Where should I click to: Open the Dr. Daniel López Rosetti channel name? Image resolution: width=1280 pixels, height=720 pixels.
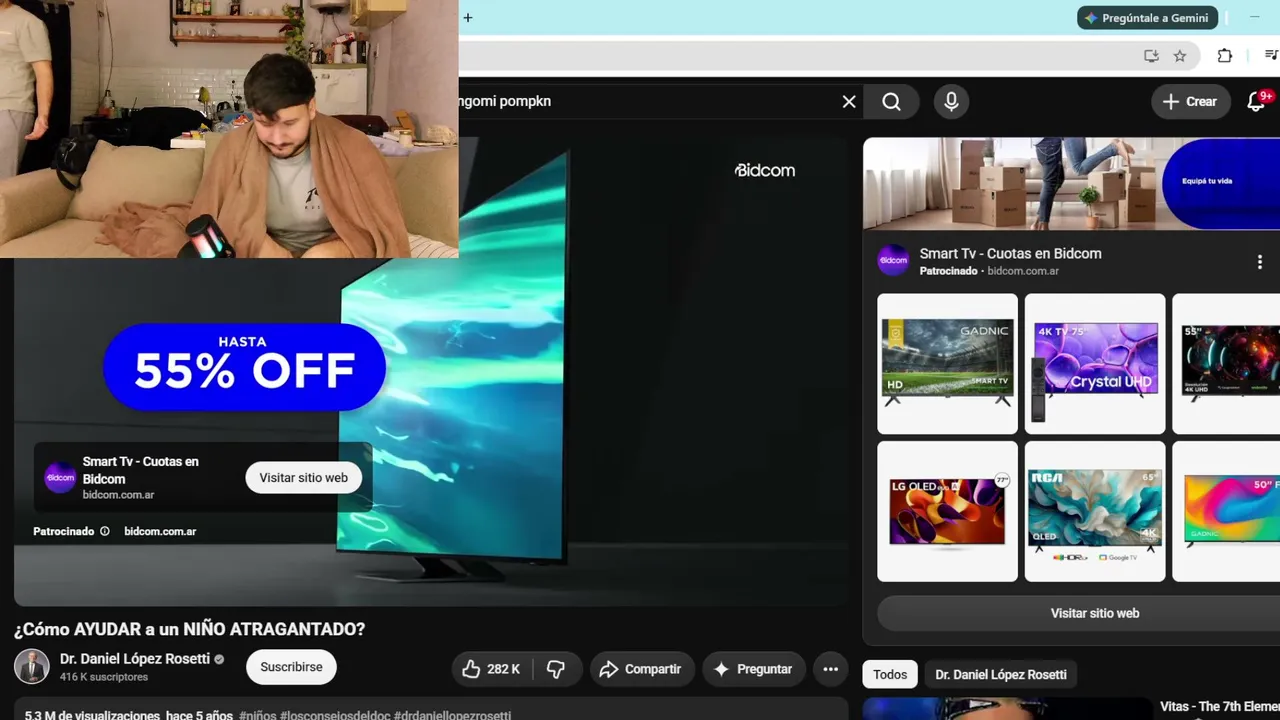coord(135,659)
